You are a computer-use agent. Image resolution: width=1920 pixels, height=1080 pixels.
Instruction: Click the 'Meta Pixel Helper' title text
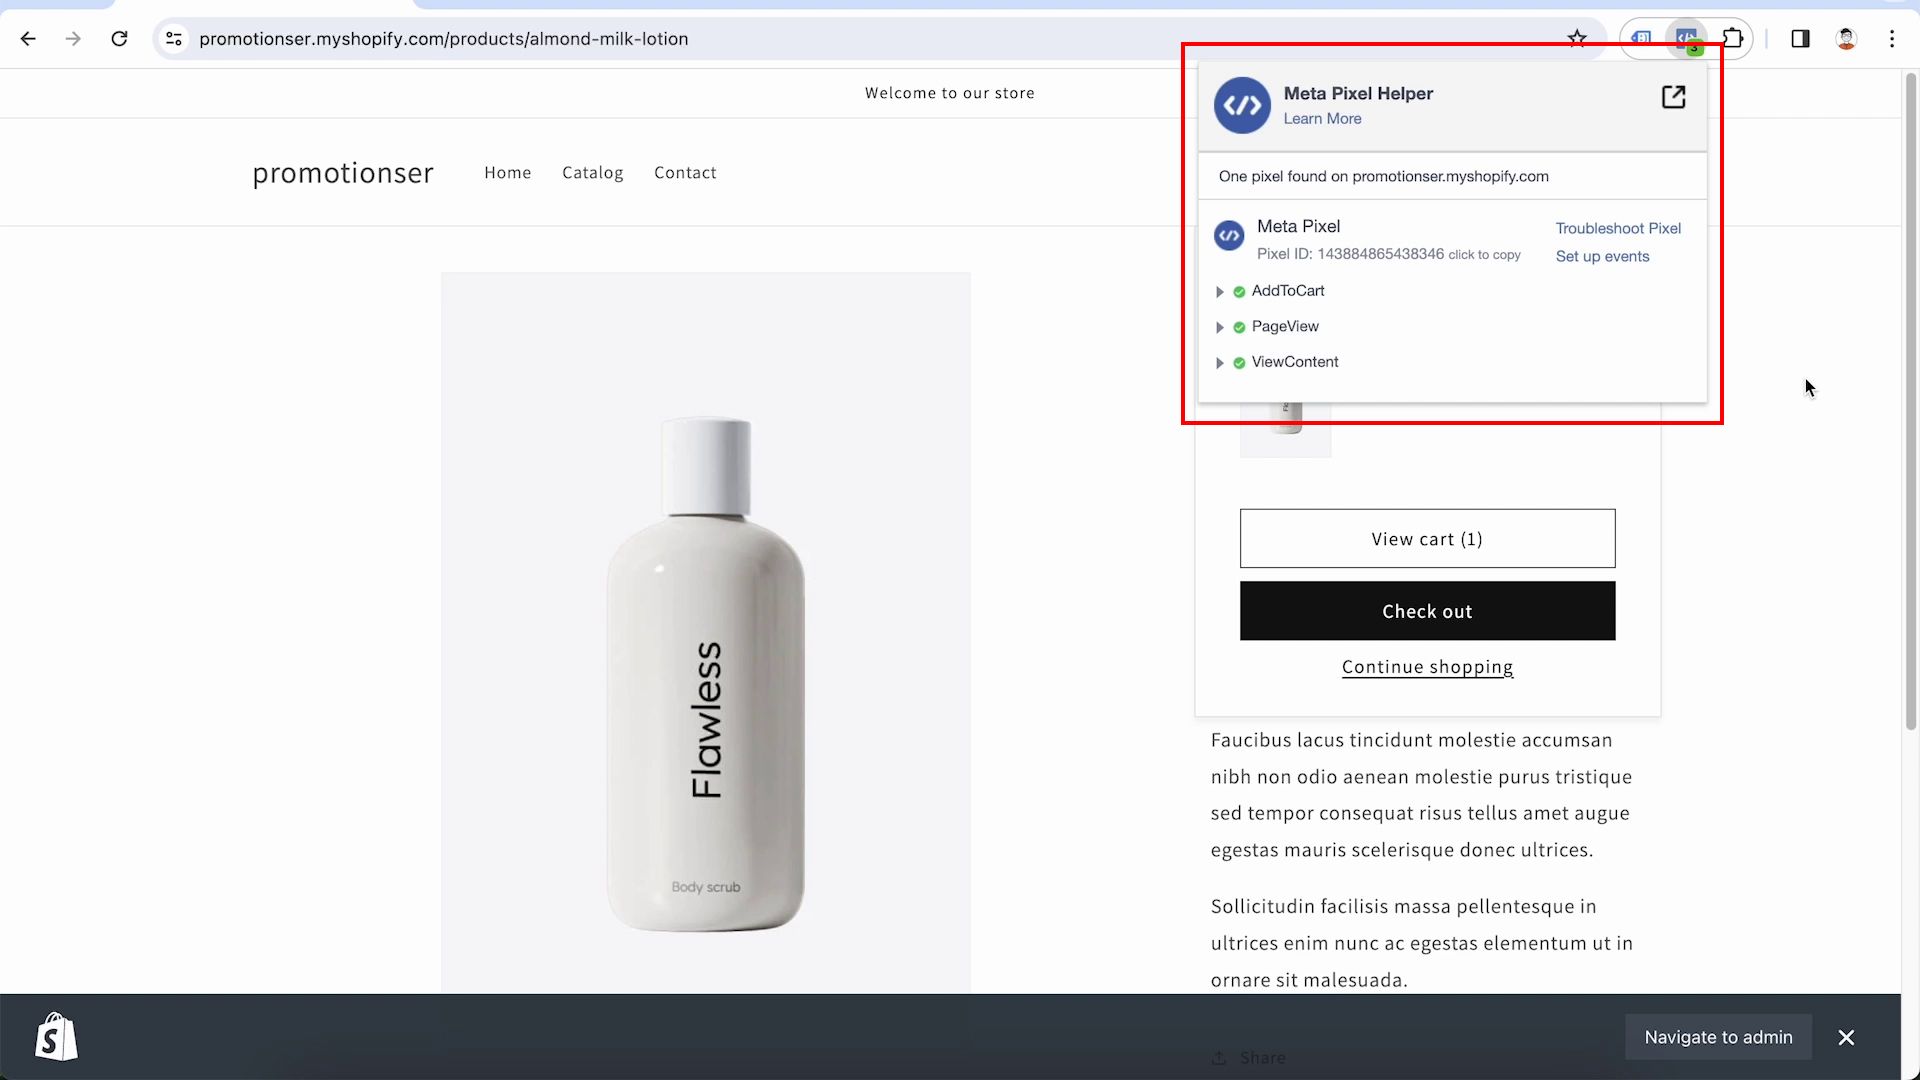coord(1358,93)
